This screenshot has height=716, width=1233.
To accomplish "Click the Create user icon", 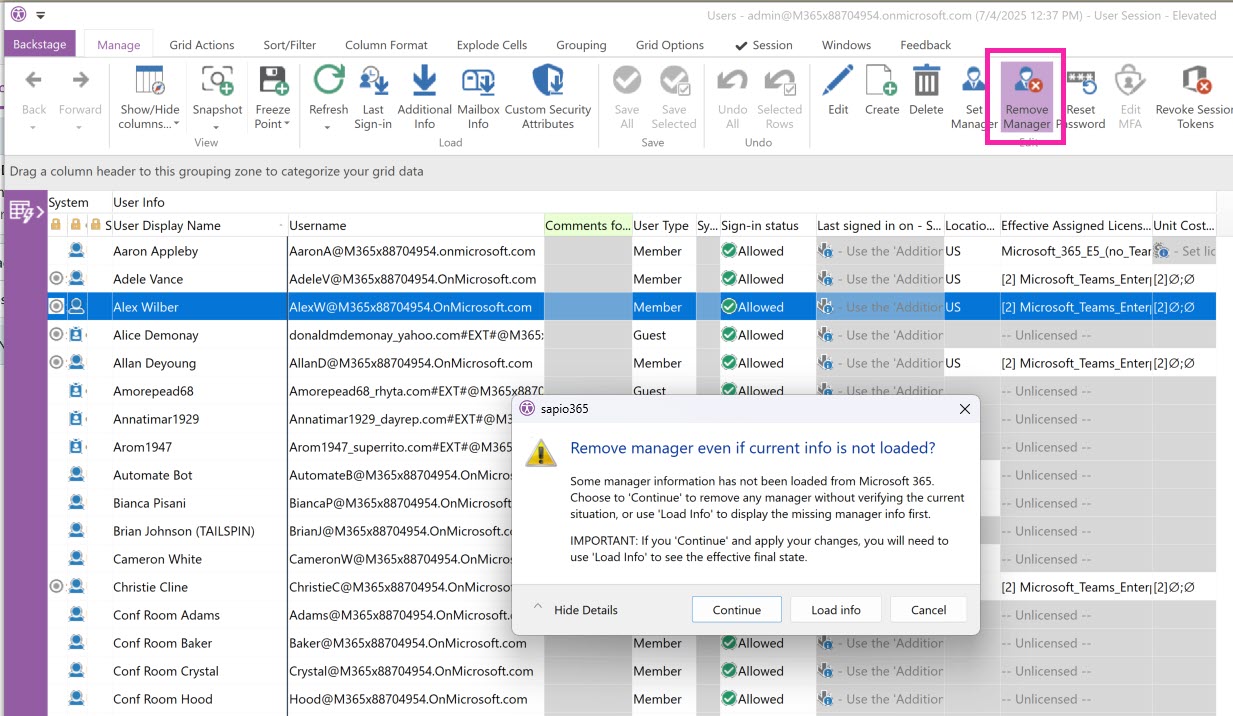I will 881,82.
